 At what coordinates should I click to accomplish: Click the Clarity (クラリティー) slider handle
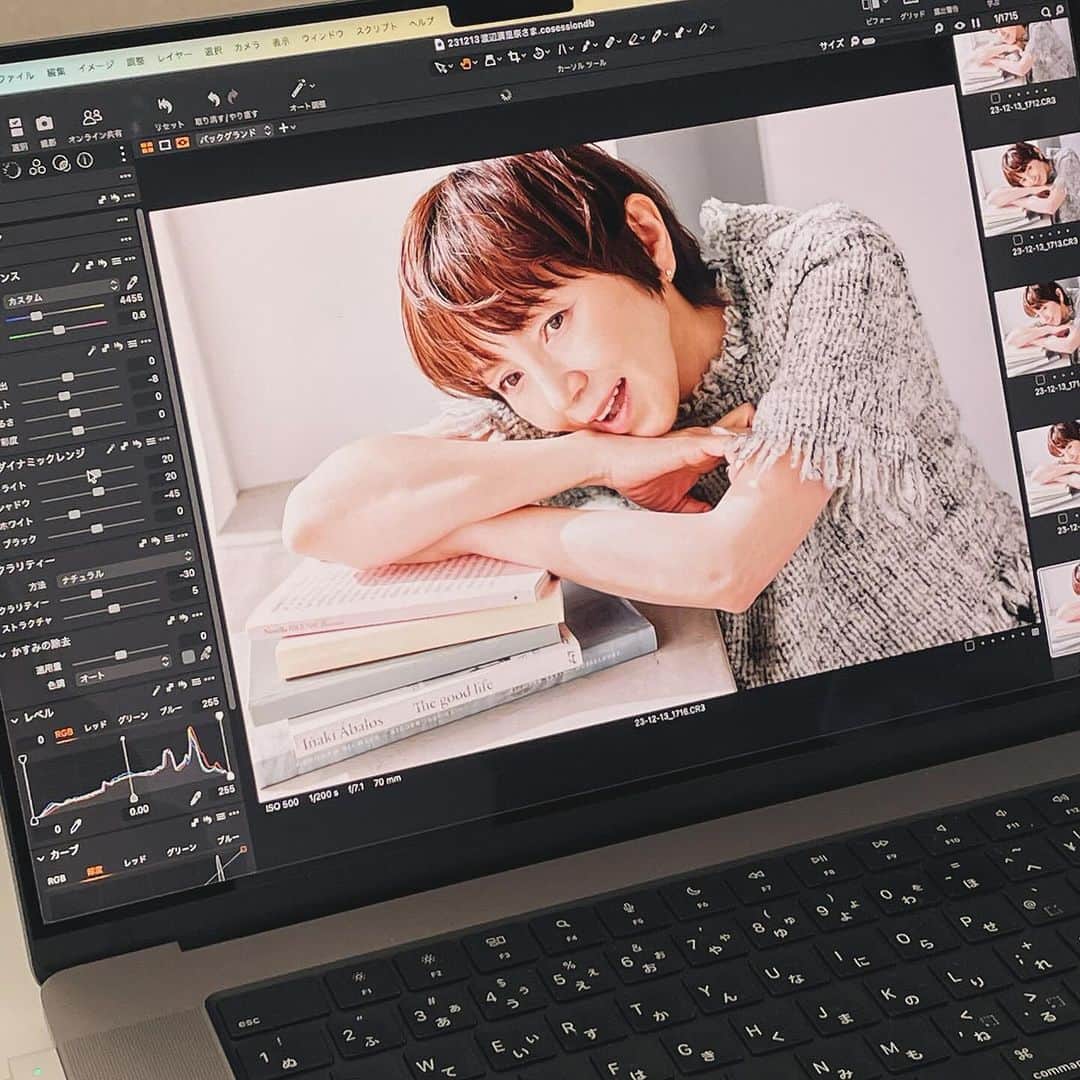click(x=97, y=594)
